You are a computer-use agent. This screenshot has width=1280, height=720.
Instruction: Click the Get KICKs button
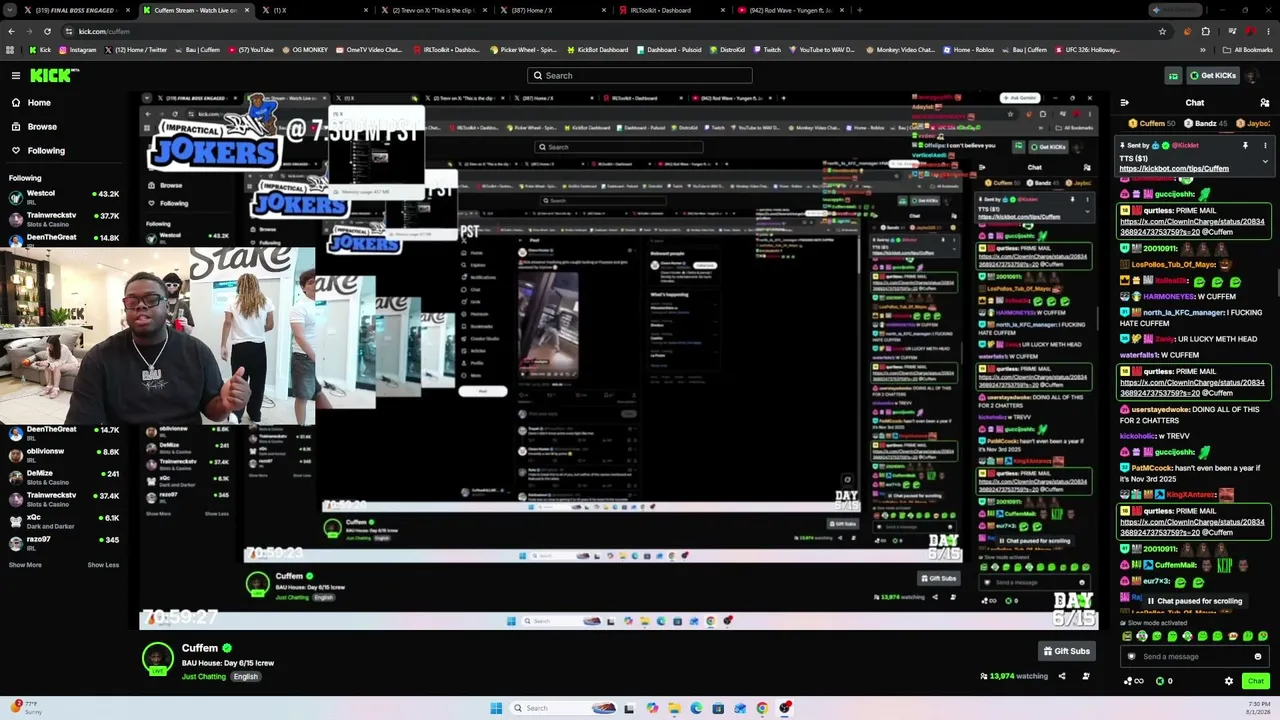[1213, 75]
